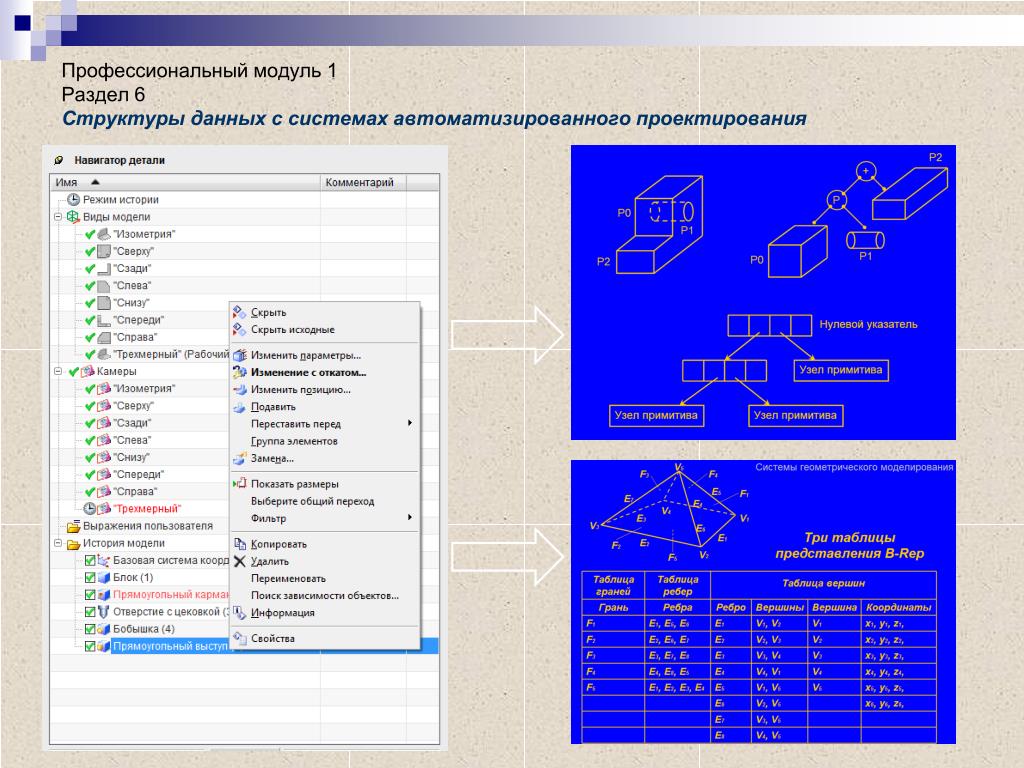Screen dimensions: 1024x768
Task: Toggle the Бобышка (4) checkbox
Action: coord(90,629)
